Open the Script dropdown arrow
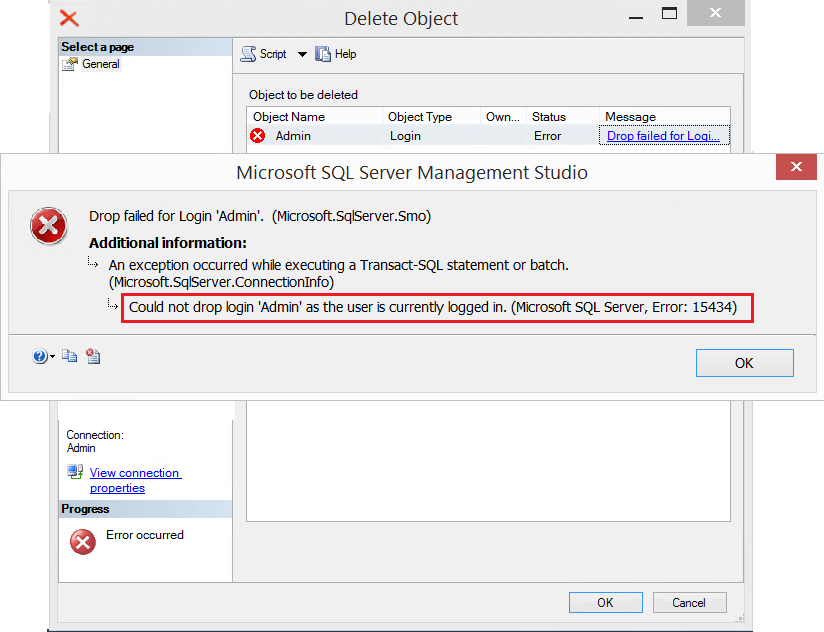The image size is (824, 632). pos(302,54)
